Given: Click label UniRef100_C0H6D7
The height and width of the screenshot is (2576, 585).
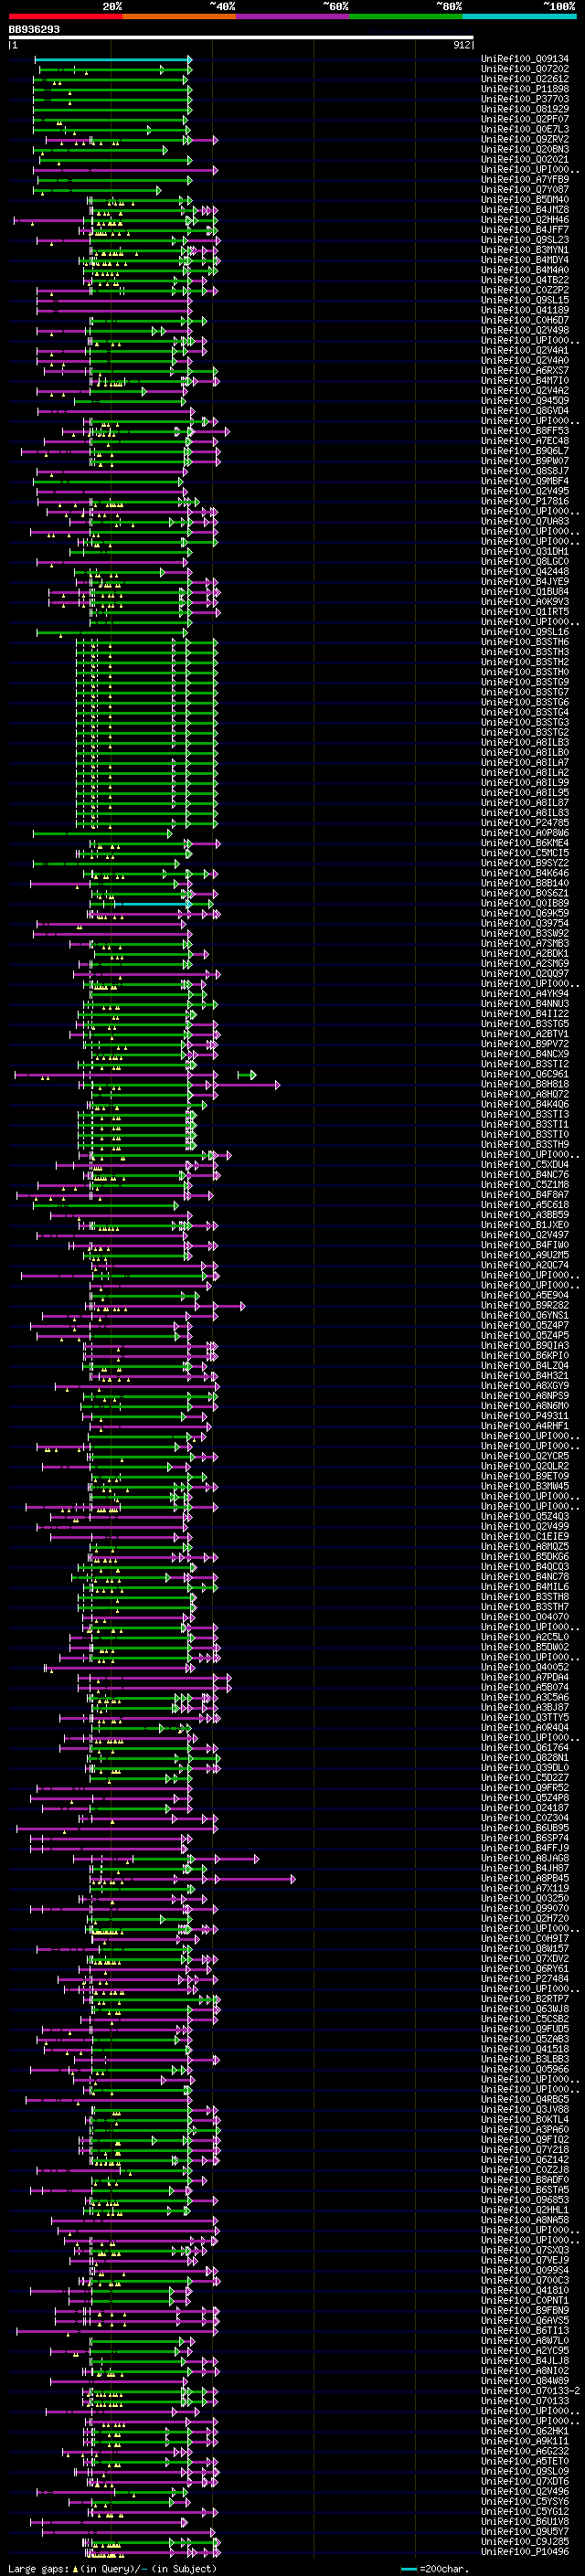Looking at the screenshot, I should [525, 320].
